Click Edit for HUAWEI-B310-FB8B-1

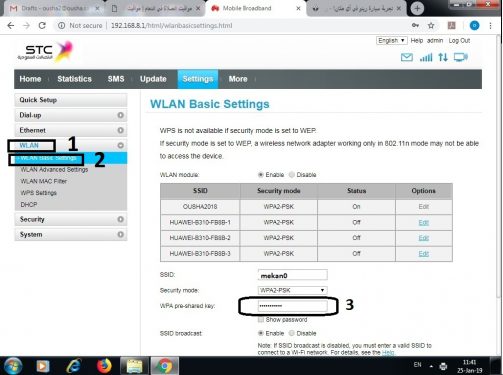423,222
